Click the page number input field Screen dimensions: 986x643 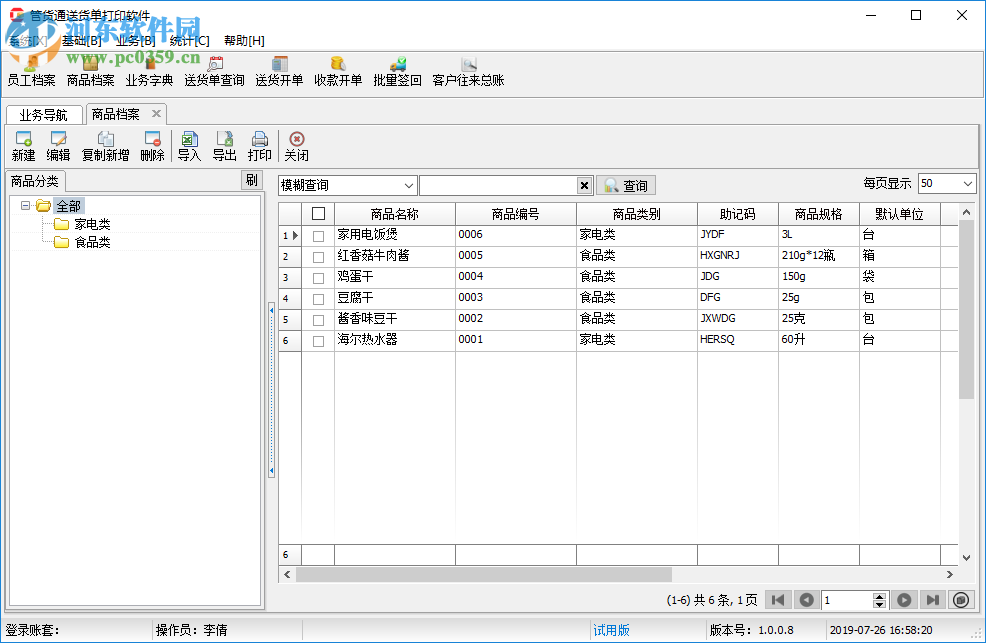click(x=847, y=600)
